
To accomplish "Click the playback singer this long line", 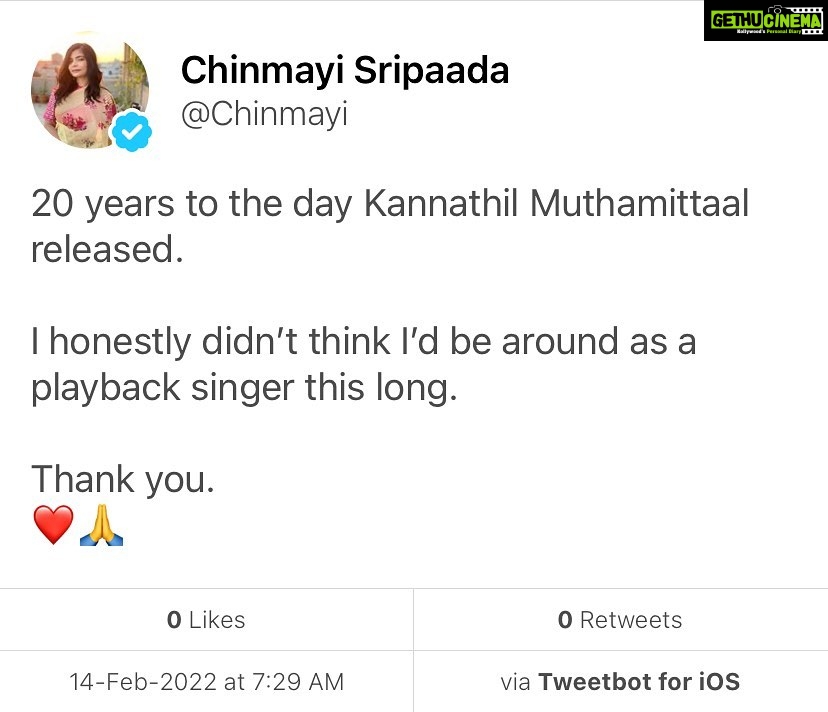I will point(243,387).
